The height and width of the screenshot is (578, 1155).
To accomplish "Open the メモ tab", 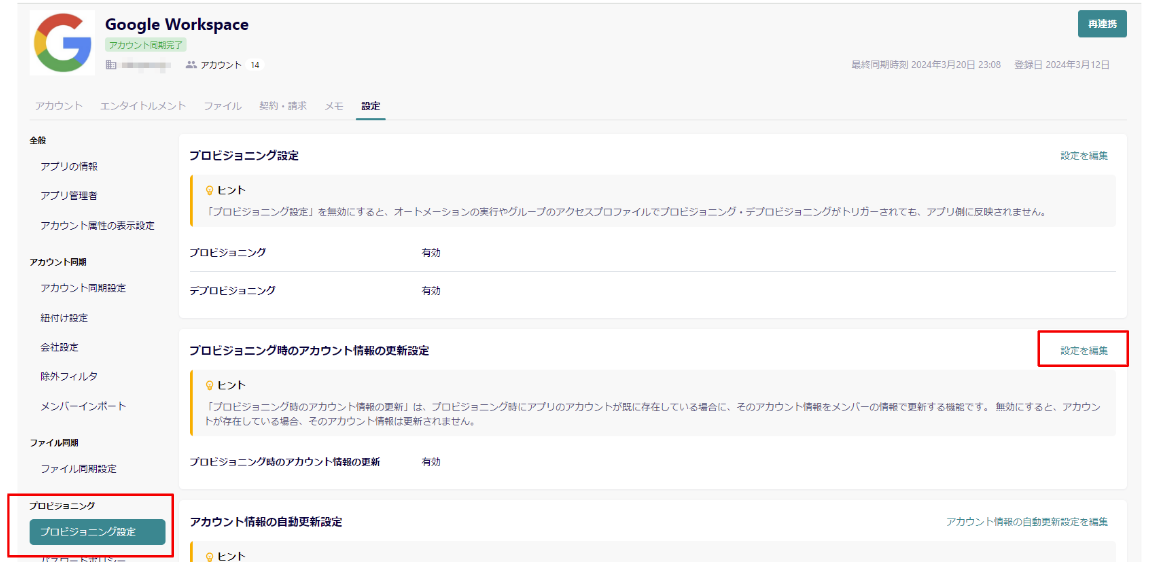I will point(334,106).
